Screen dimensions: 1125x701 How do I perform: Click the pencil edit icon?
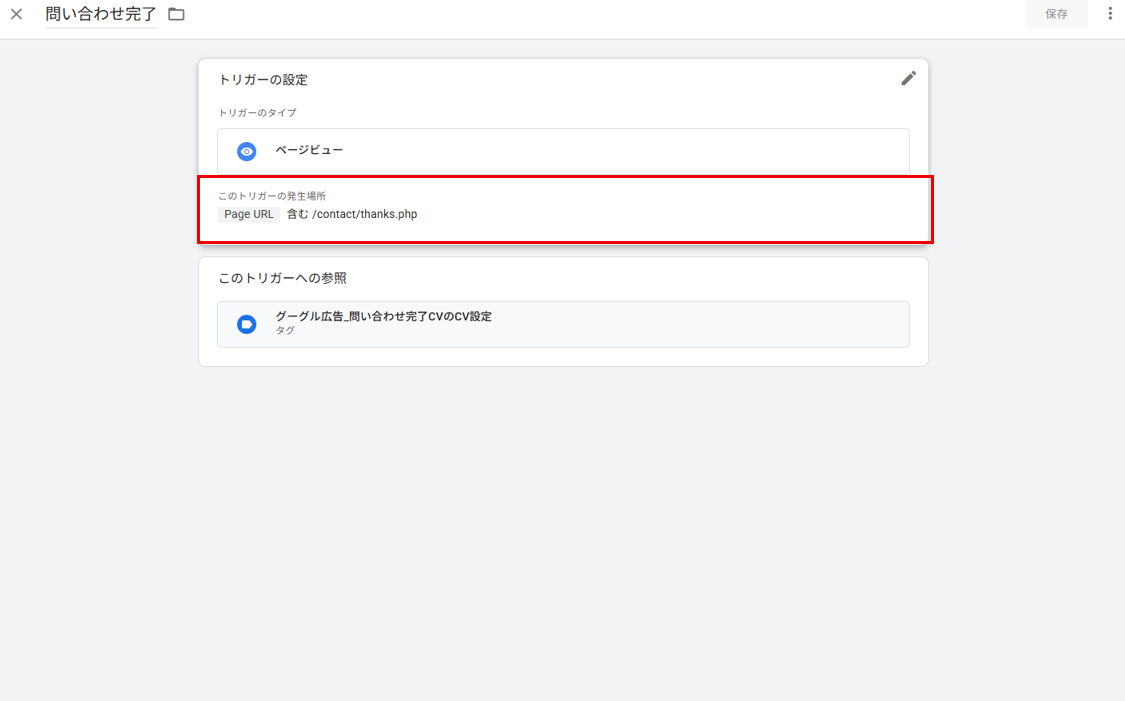point(908,78)
